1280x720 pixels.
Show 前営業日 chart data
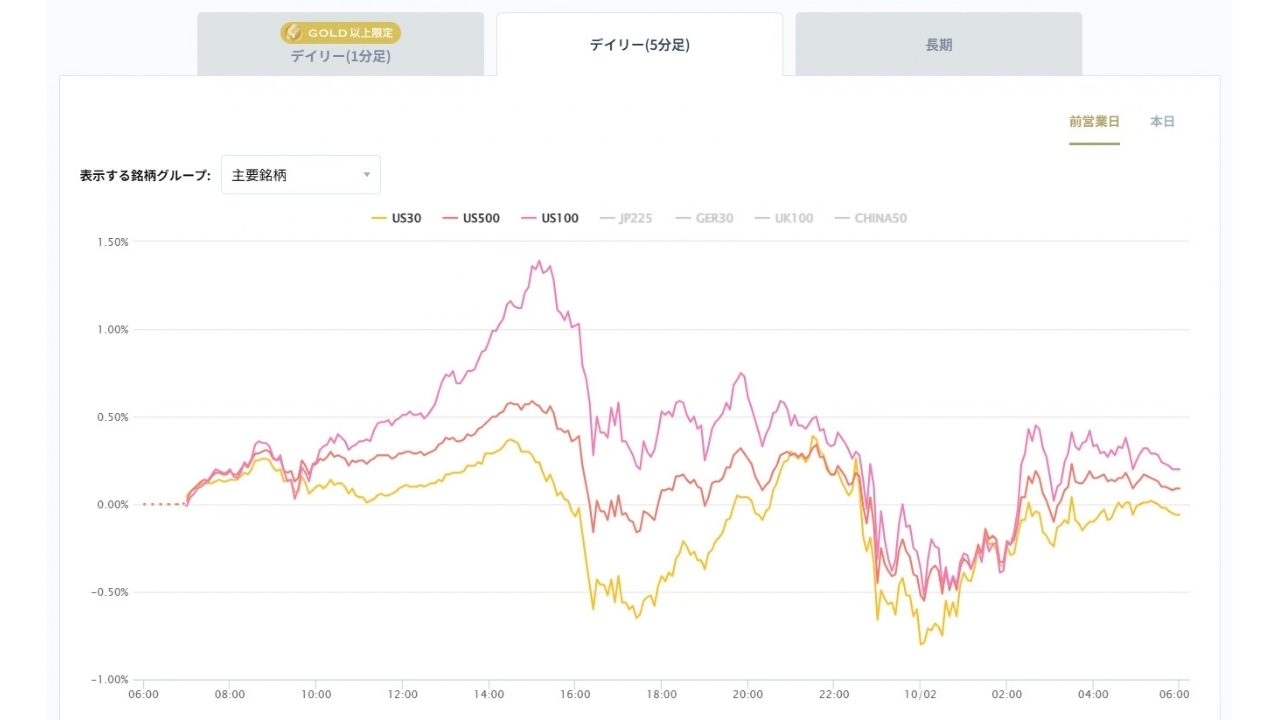(1094, 122)
